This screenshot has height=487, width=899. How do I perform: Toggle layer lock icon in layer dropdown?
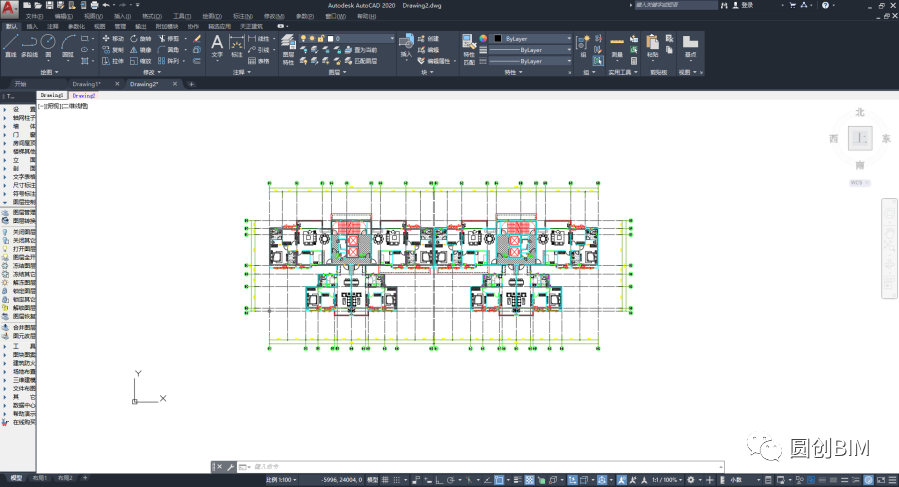[x=320, y=38]
